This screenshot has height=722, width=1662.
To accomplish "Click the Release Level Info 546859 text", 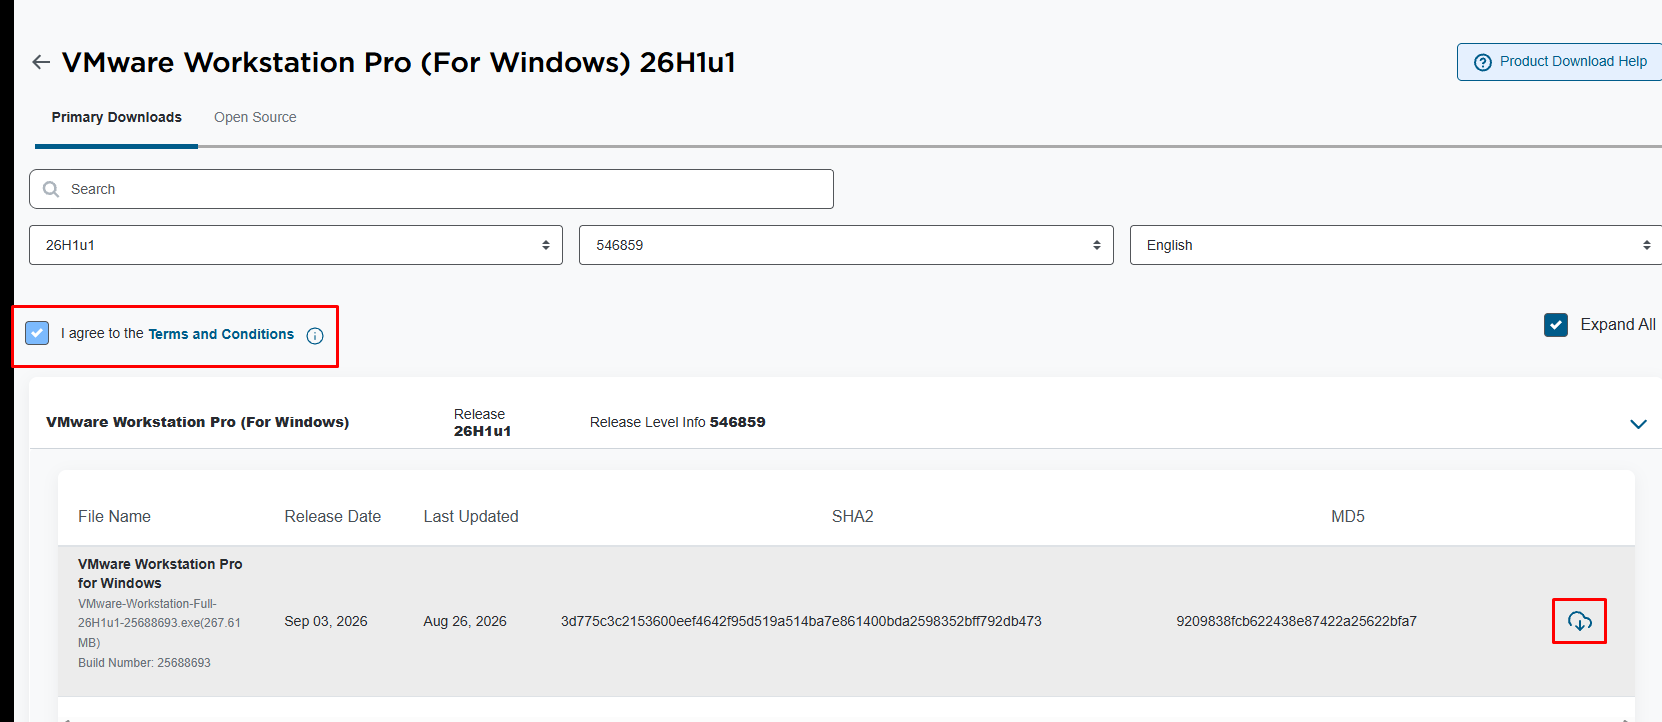I will pyautogui.click(x=678, y=422).
